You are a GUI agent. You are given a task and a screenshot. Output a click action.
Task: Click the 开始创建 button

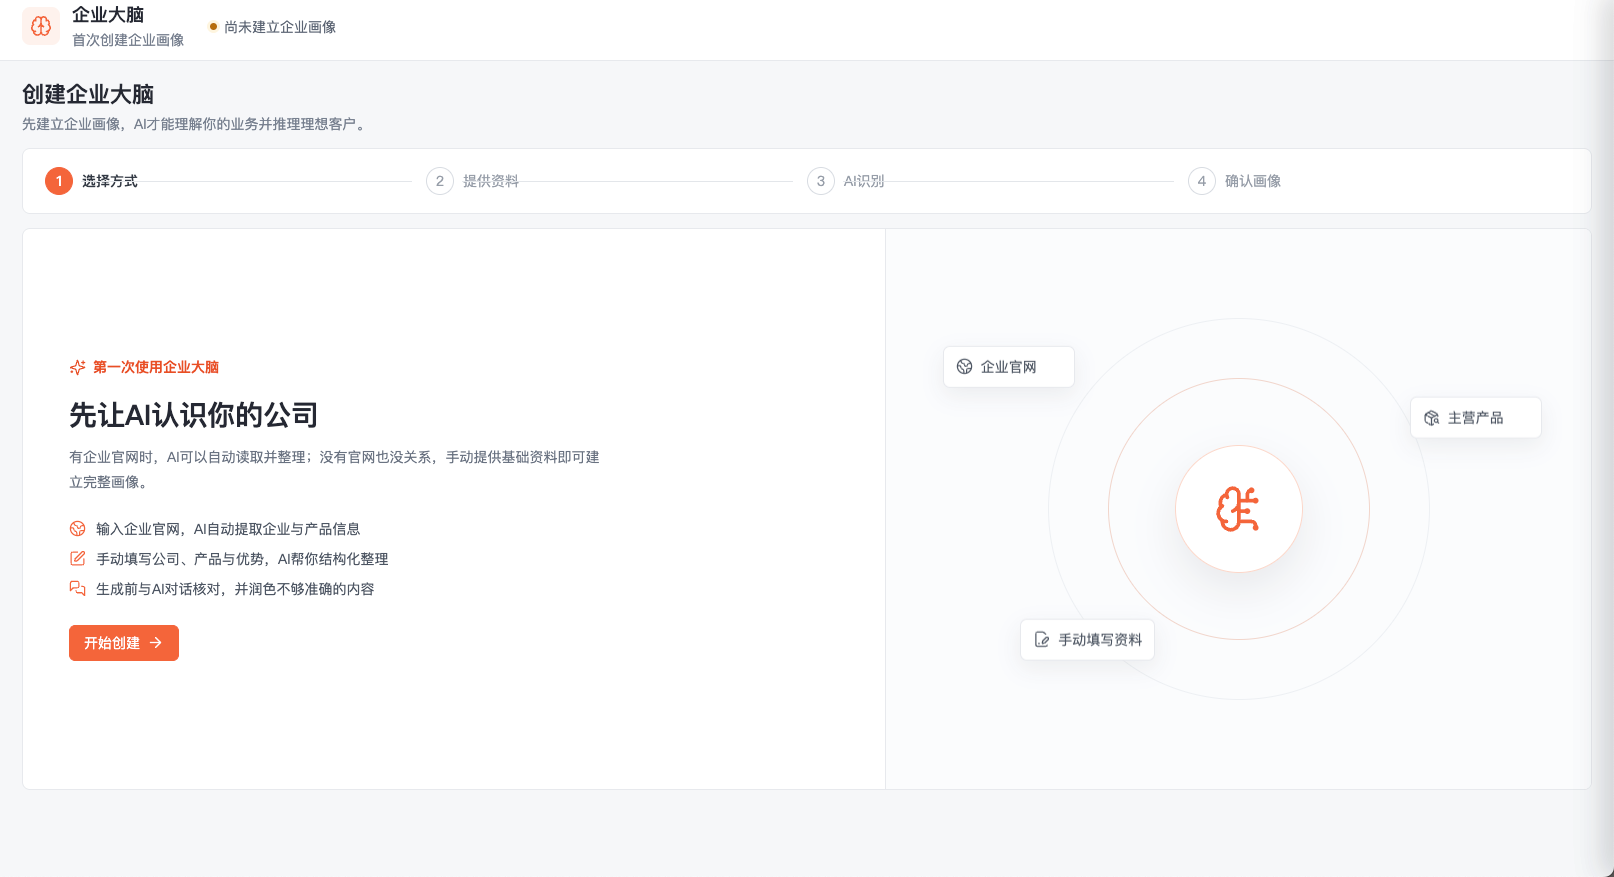coord(124,643)
